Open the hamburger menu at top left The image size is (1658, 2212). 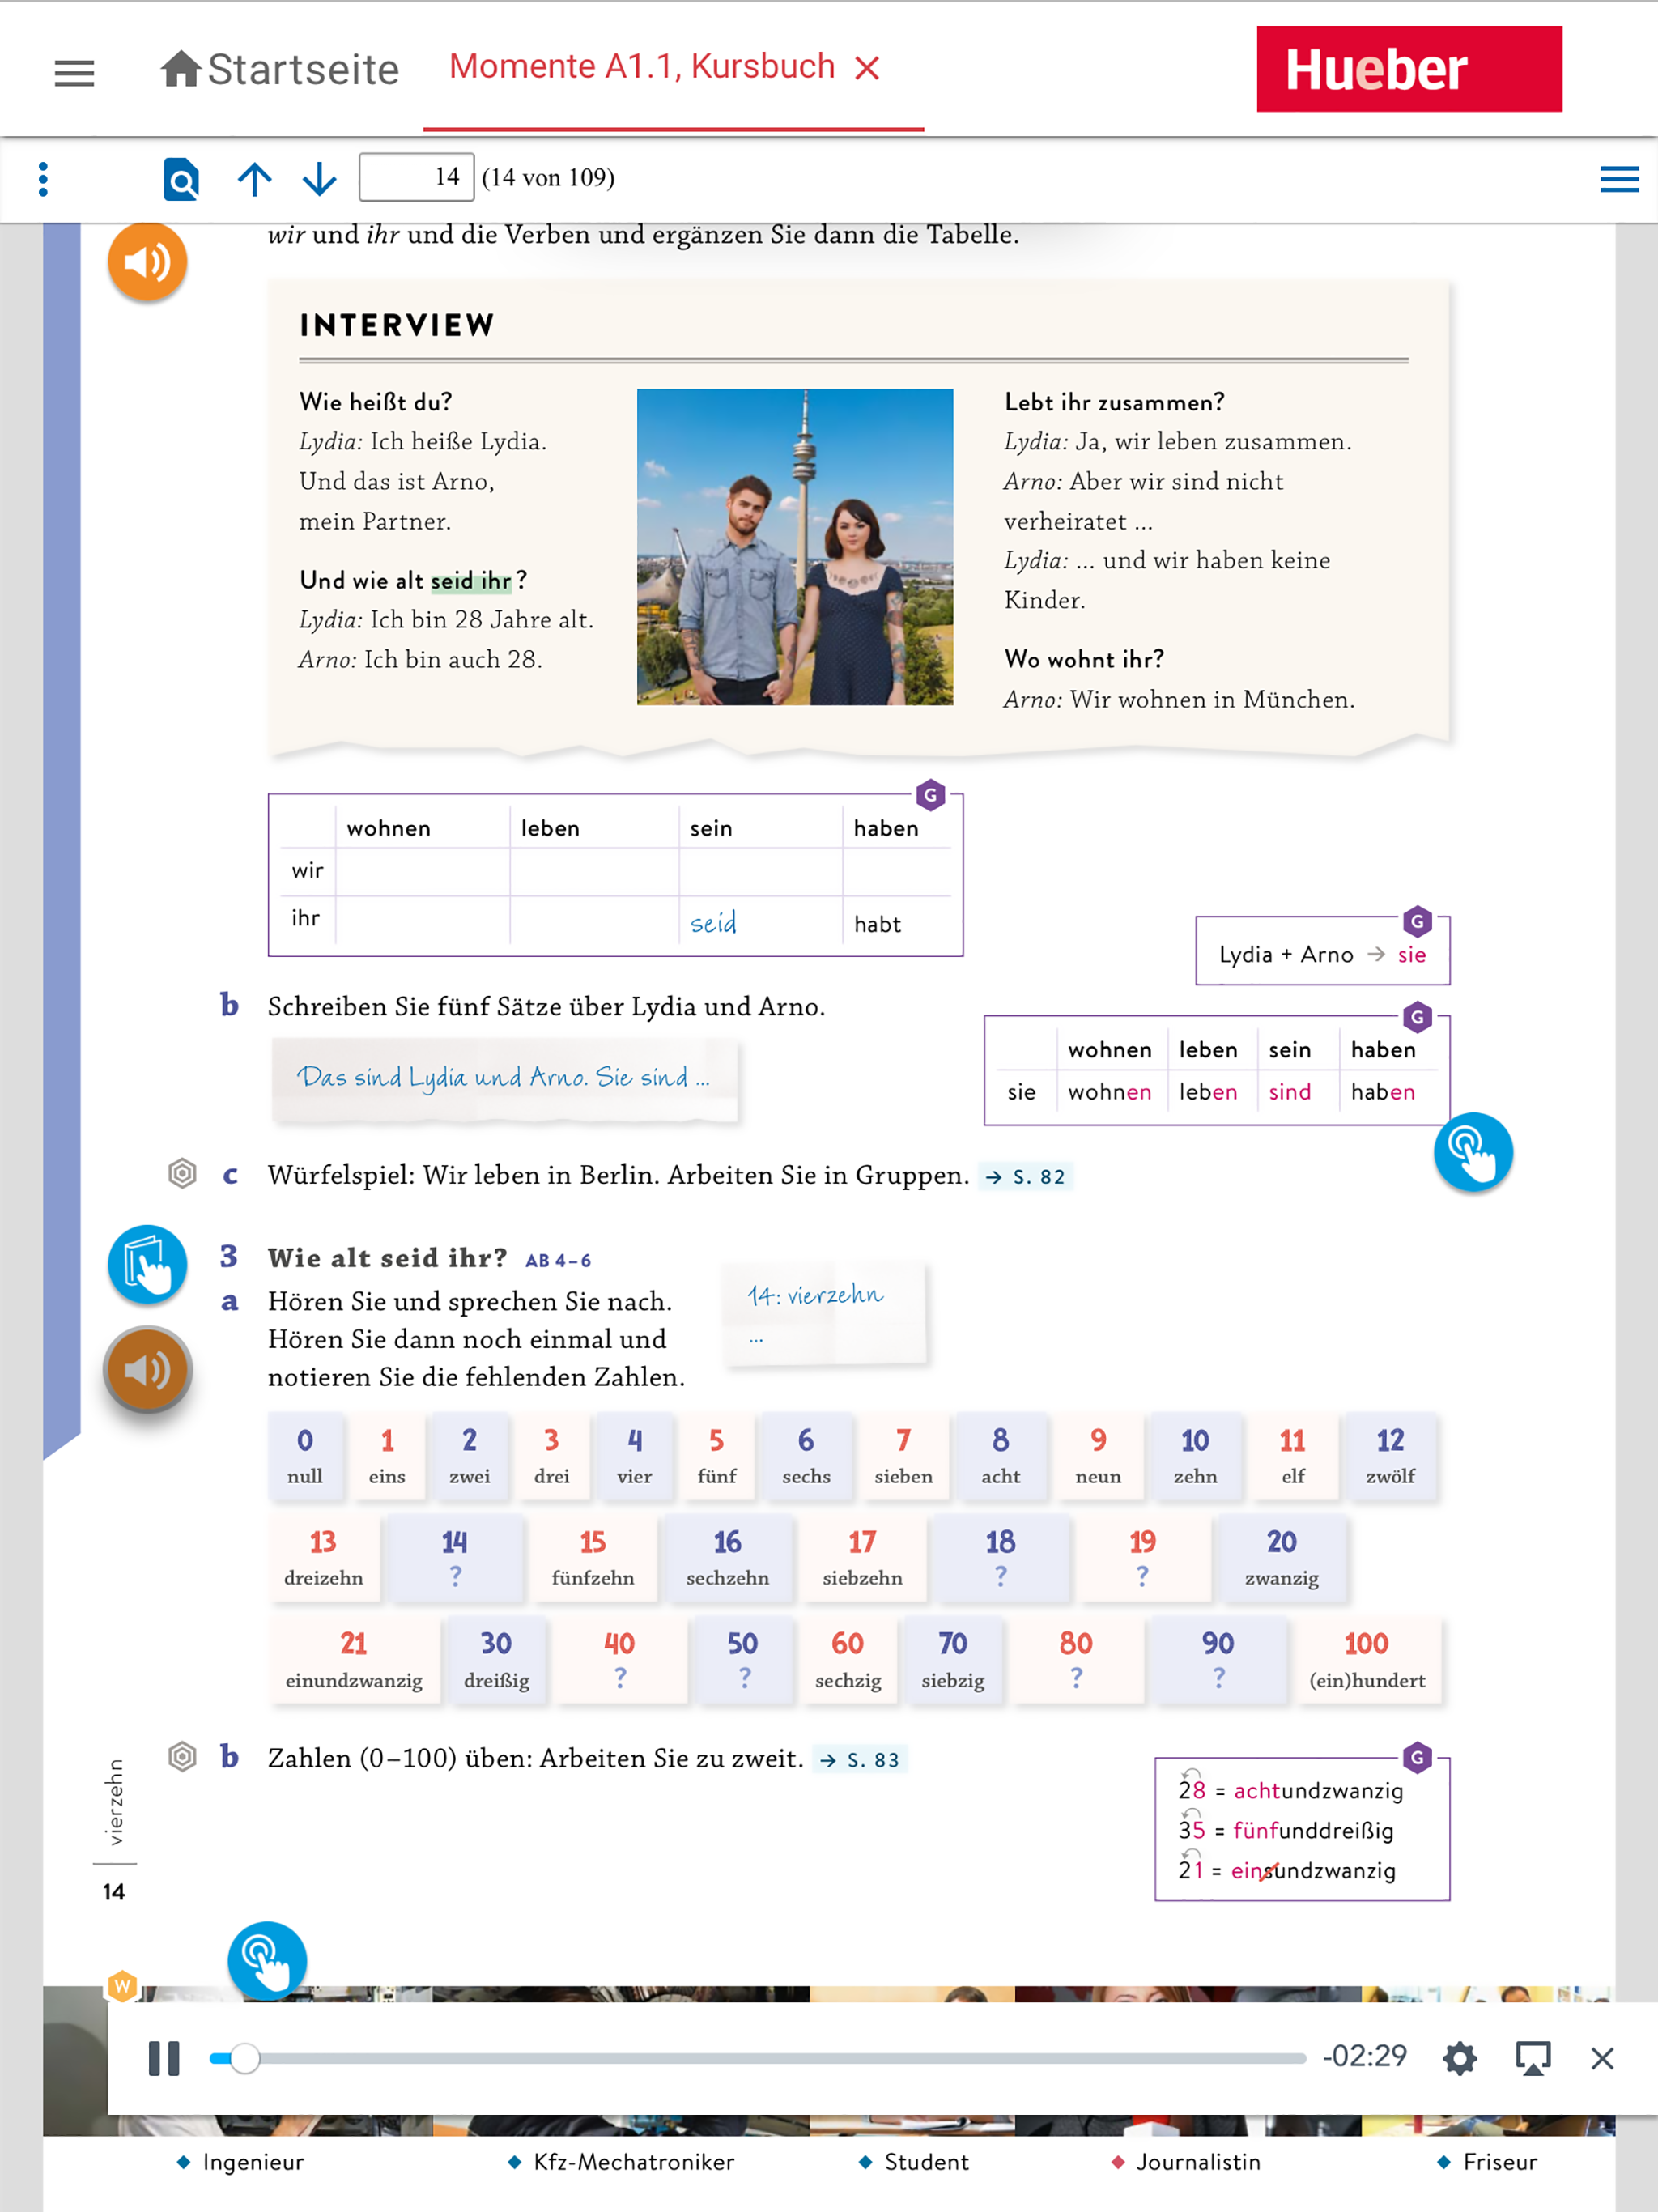[x=74, y=72]
